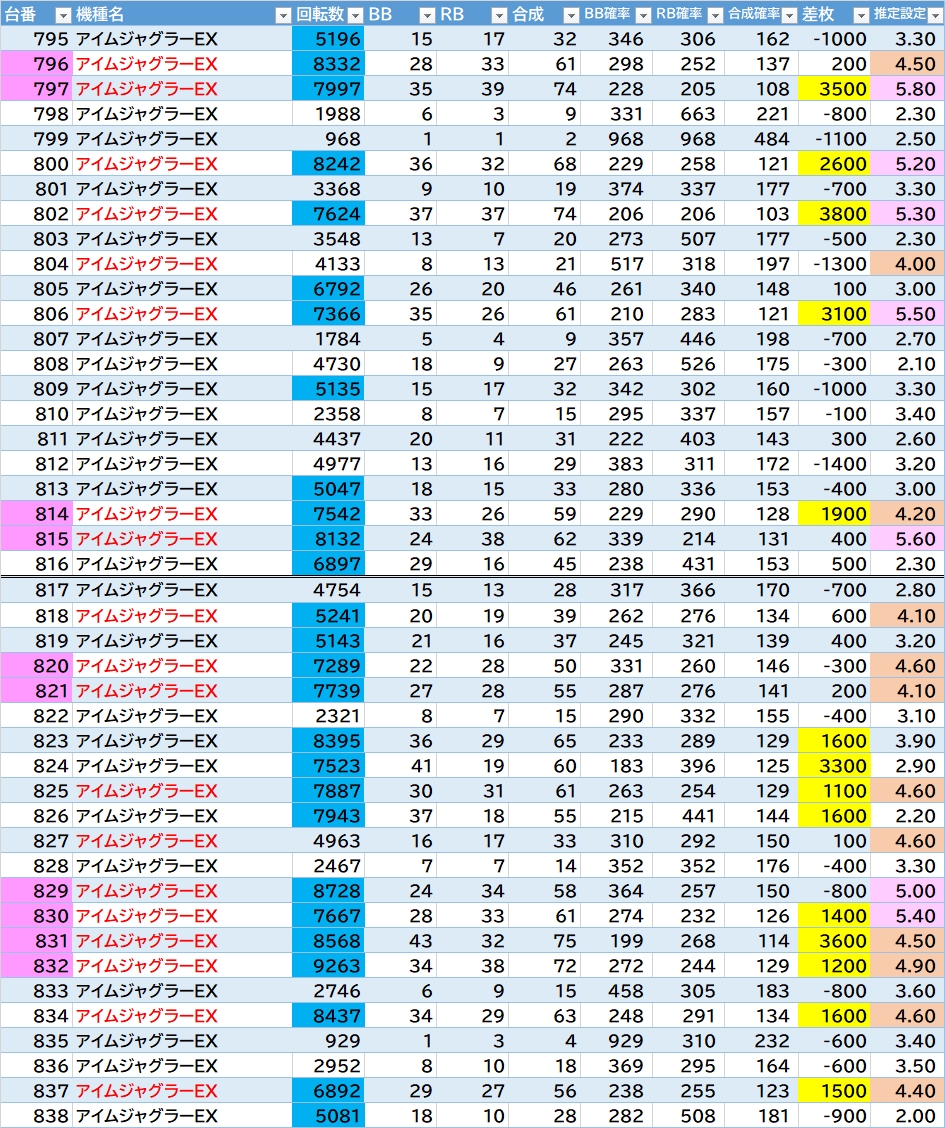Viewport: 945px width, 1128px height.
Task: Select yellow 差枚 cell 3800
Action: (834, 214)
